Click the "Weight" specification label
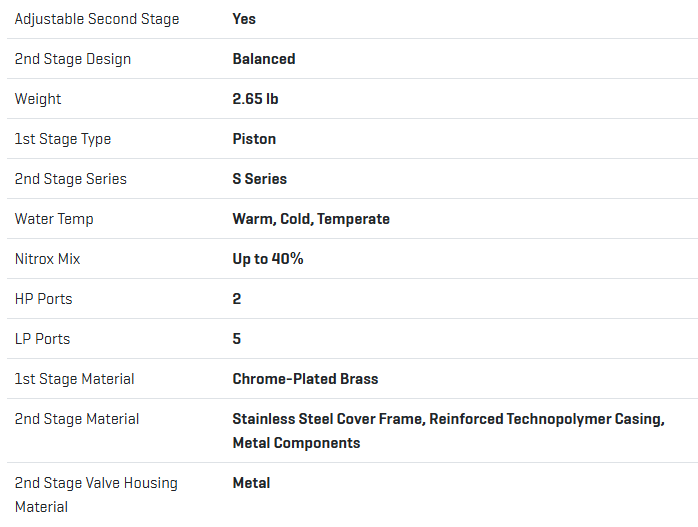Screen dimensions: 698x527 [x=38, y=99]
